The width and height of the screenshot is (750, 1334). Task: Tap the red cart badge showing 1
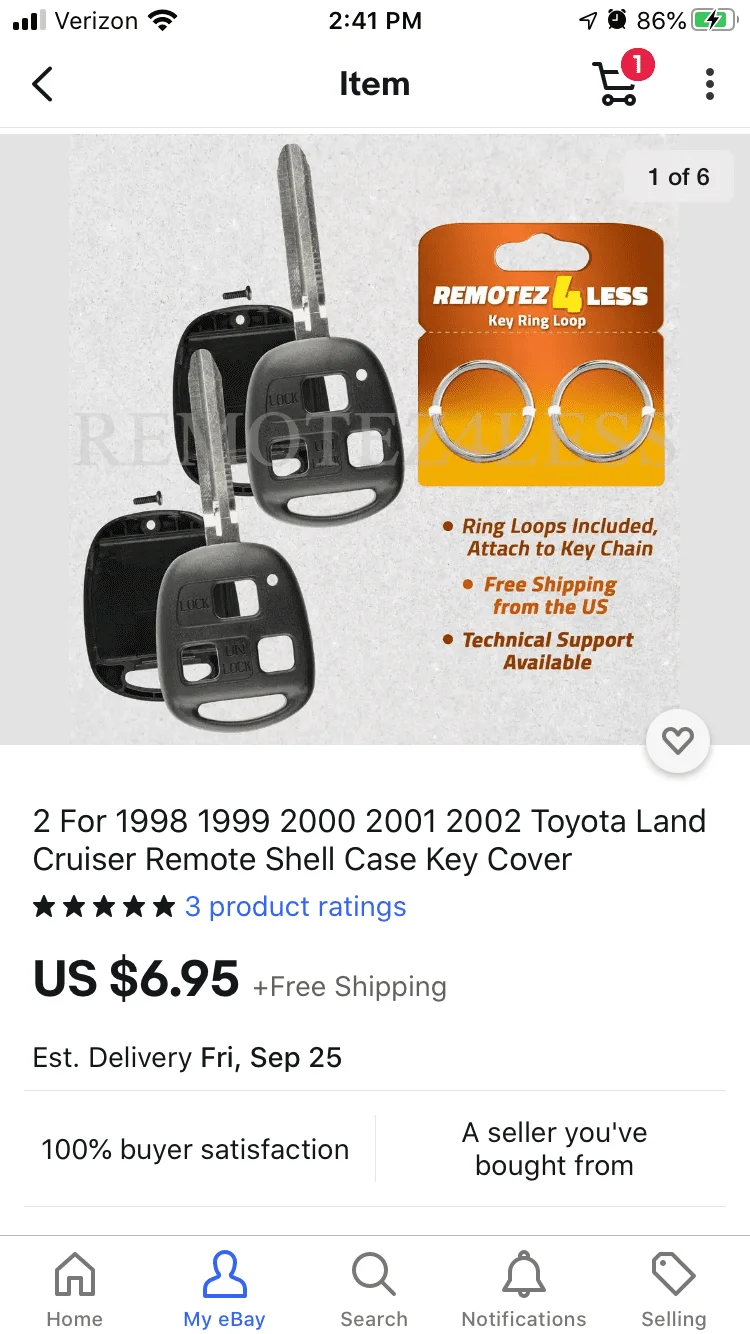pyautogui.click(x=637, y=66)
